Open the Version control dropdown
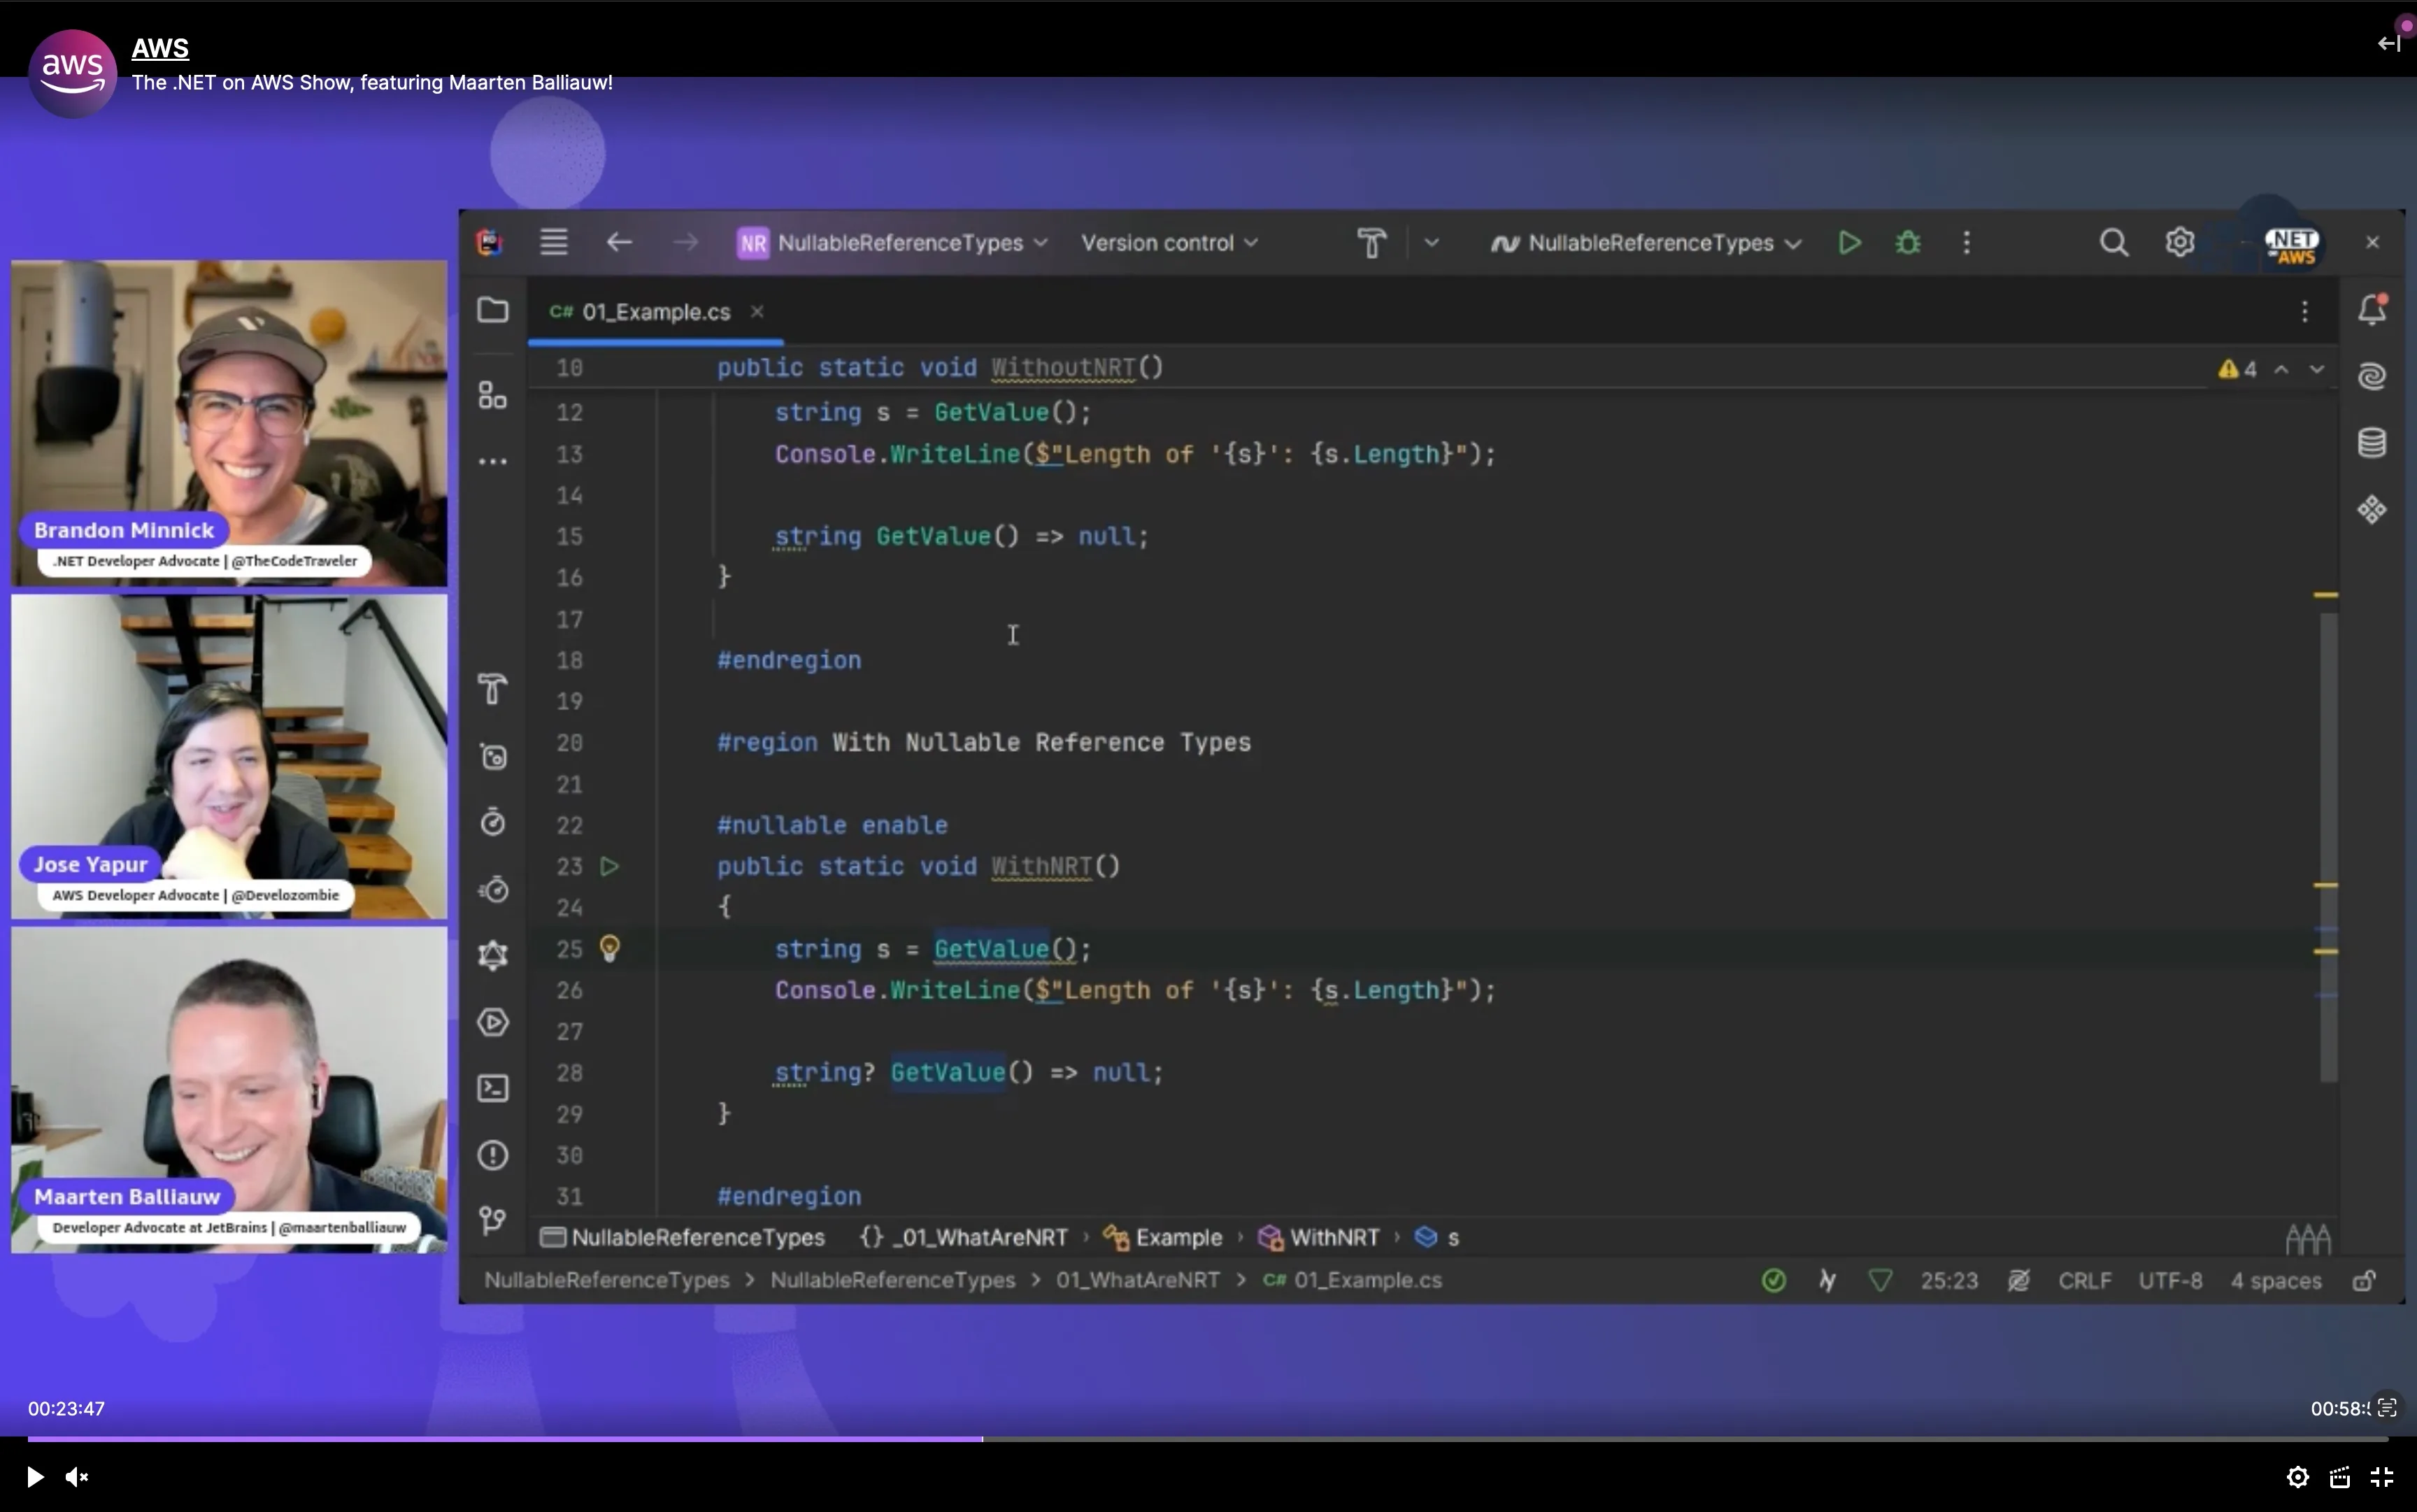This screenshot has width=2417, height=1512. click(x=1169, y=243)
